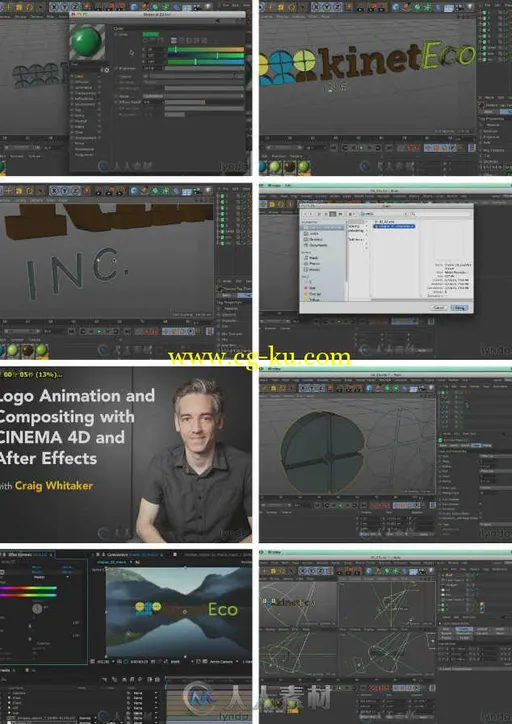Toggle X-axis lock in the material editor screenshot toolbar

[x=54, y=8]
